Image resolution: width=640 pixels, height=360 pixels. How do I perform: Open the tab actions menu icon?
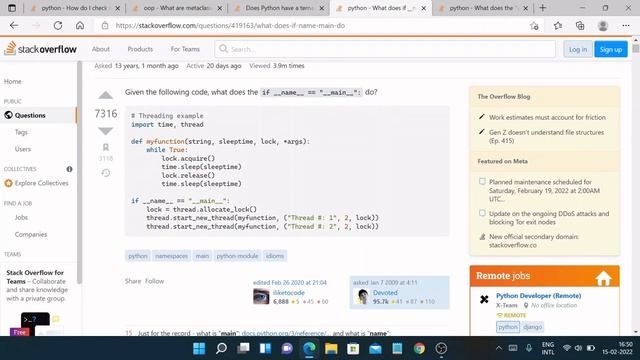pyautogui.click(x=12, y=8)
